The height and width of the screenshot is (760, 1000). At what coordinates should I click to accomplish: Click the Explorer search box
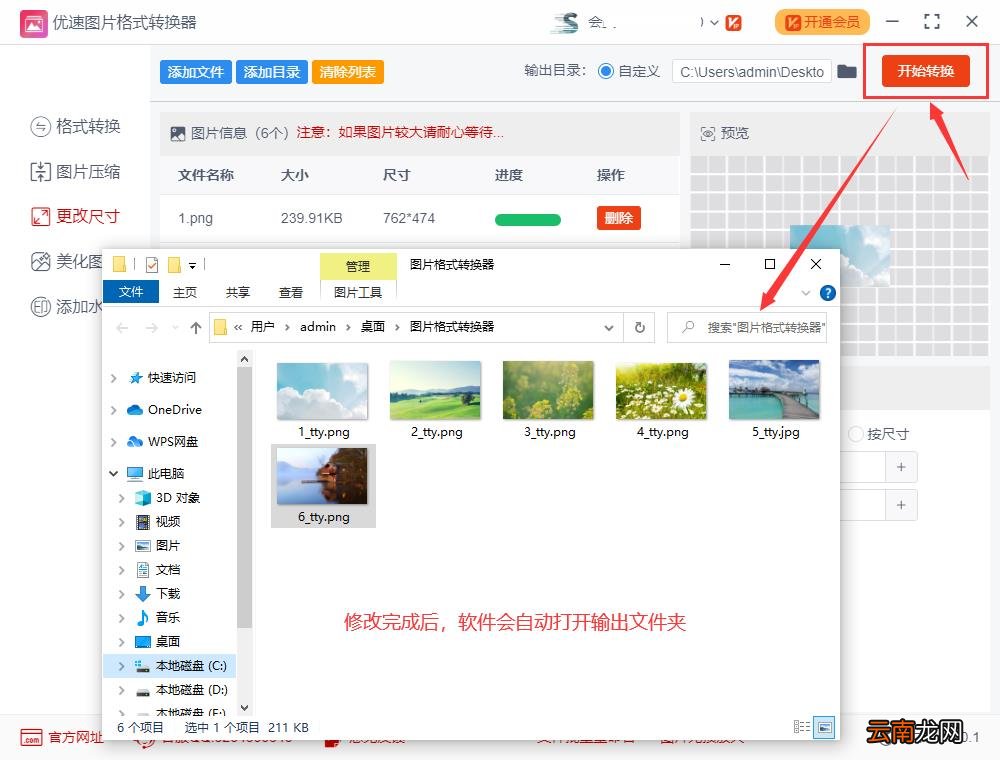click(747, 328)
